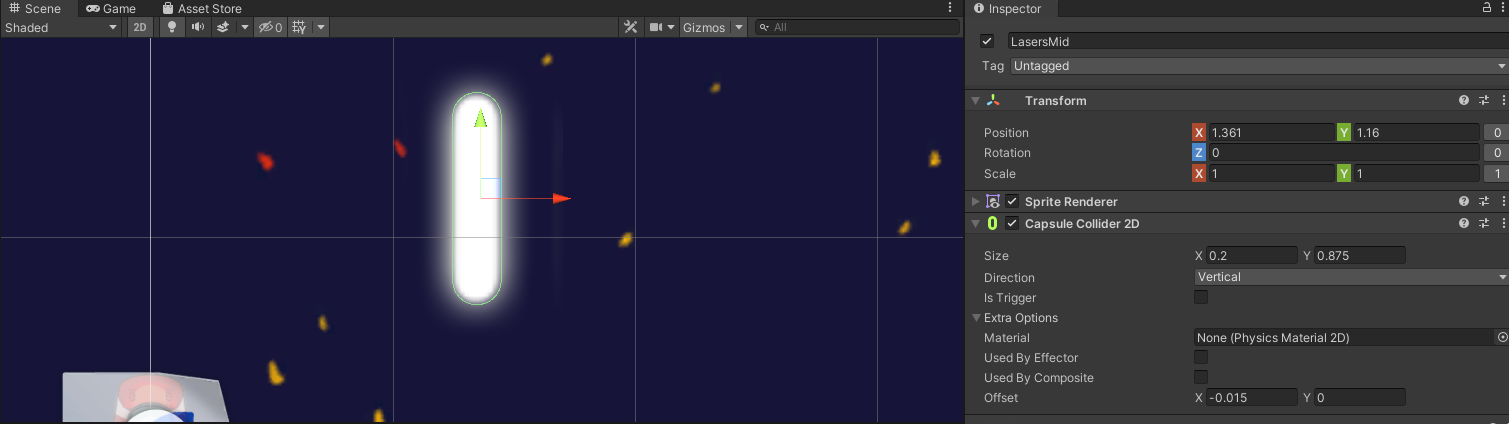Click Rotation Z value field
Image resolution: width=1509 pixels, height=424 pixels.
click(x=1342, y=153)
